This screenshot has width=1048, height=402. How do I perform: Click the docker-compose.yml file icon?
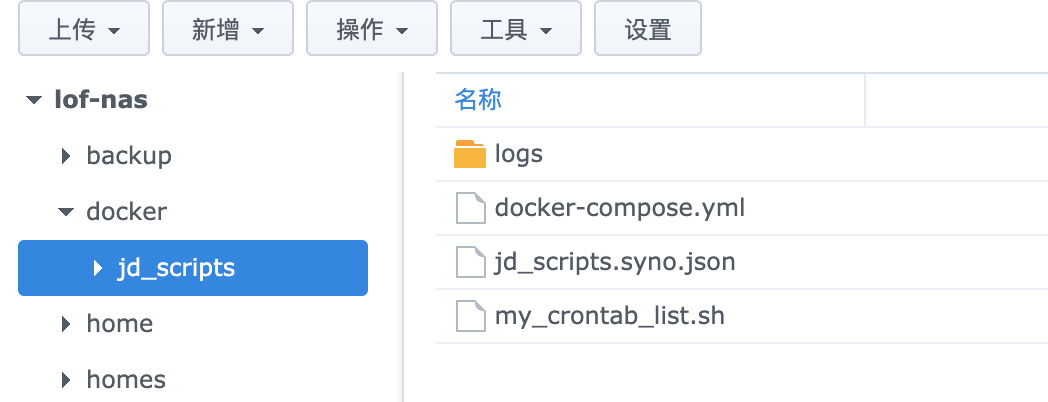(470, 208)
